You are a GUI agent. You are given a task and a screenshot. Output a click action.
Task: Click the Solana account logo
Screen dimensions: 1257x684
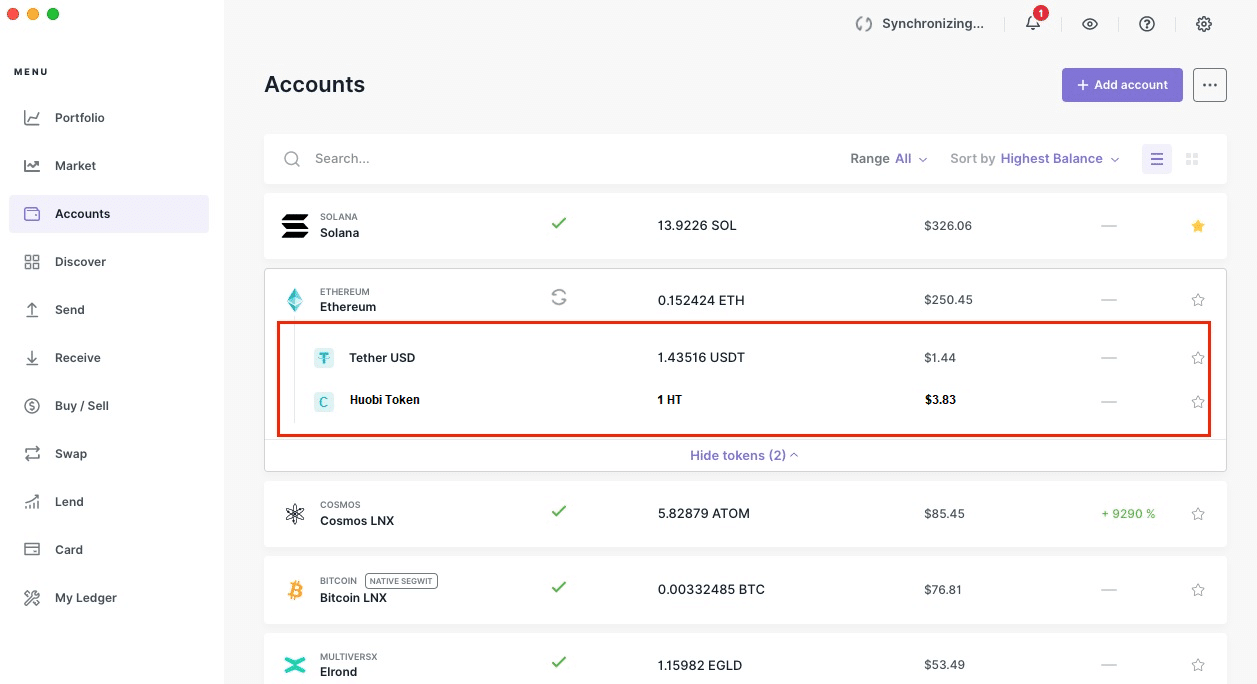[x=295, y=226]
